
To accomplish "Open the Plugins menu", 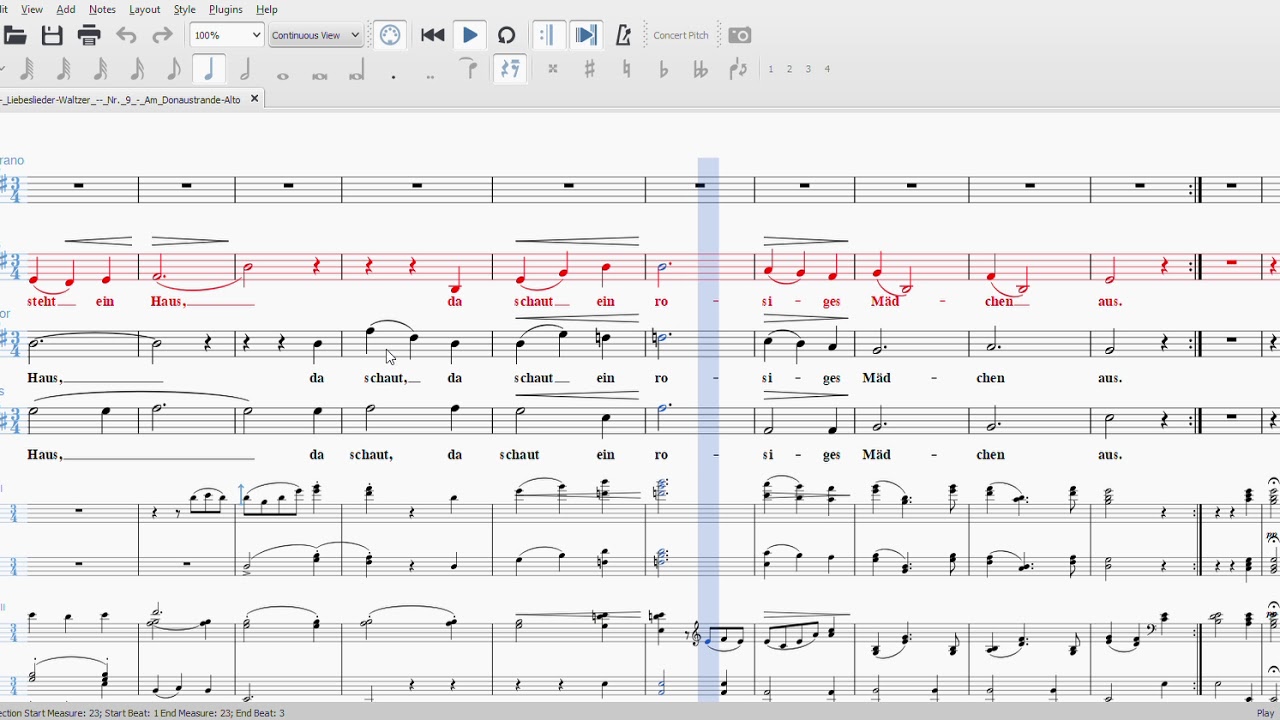I will [226, 9].
